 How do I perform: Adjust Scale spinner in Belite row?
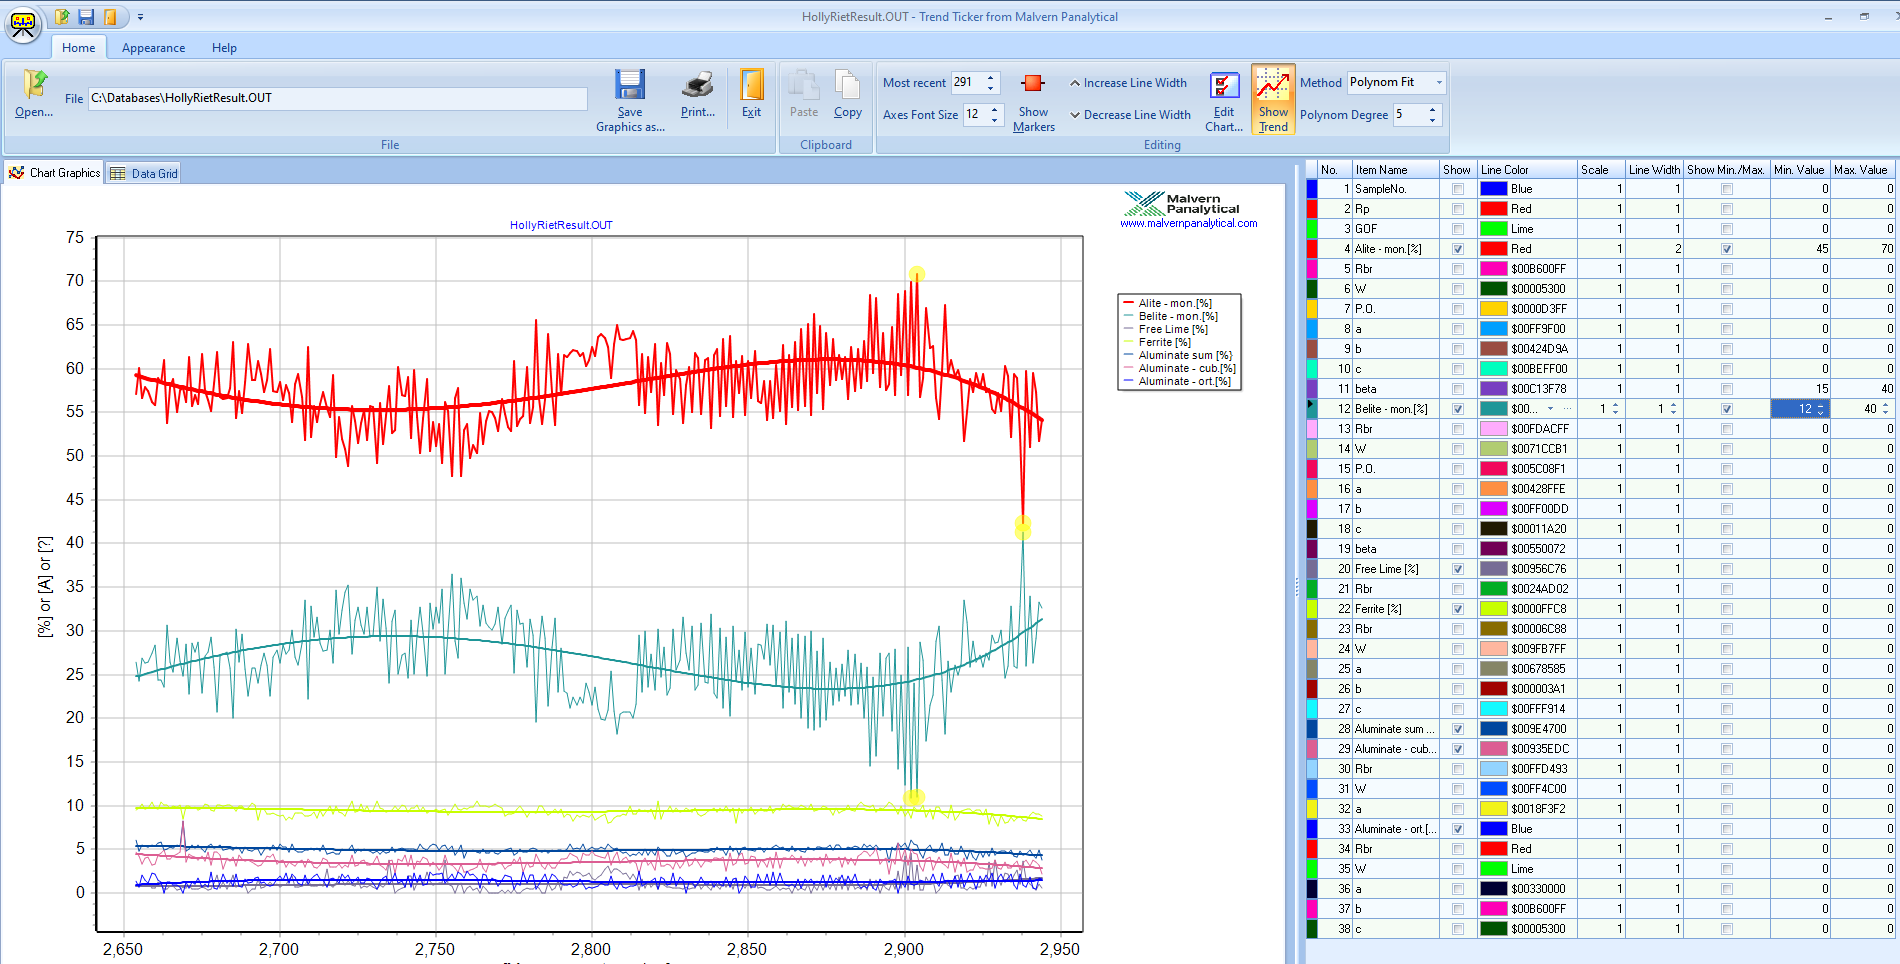1615,409
